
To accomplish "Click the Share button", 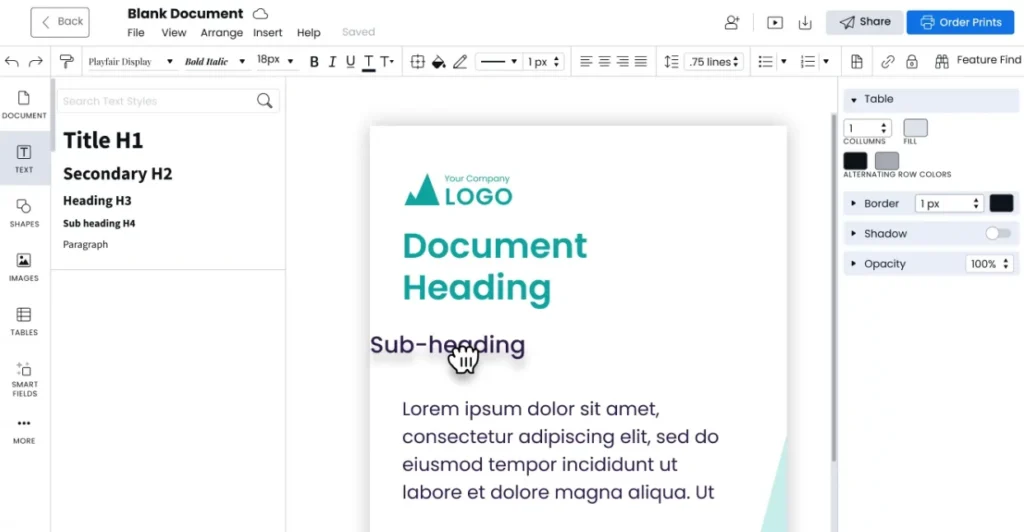I will tap(865, 22).
